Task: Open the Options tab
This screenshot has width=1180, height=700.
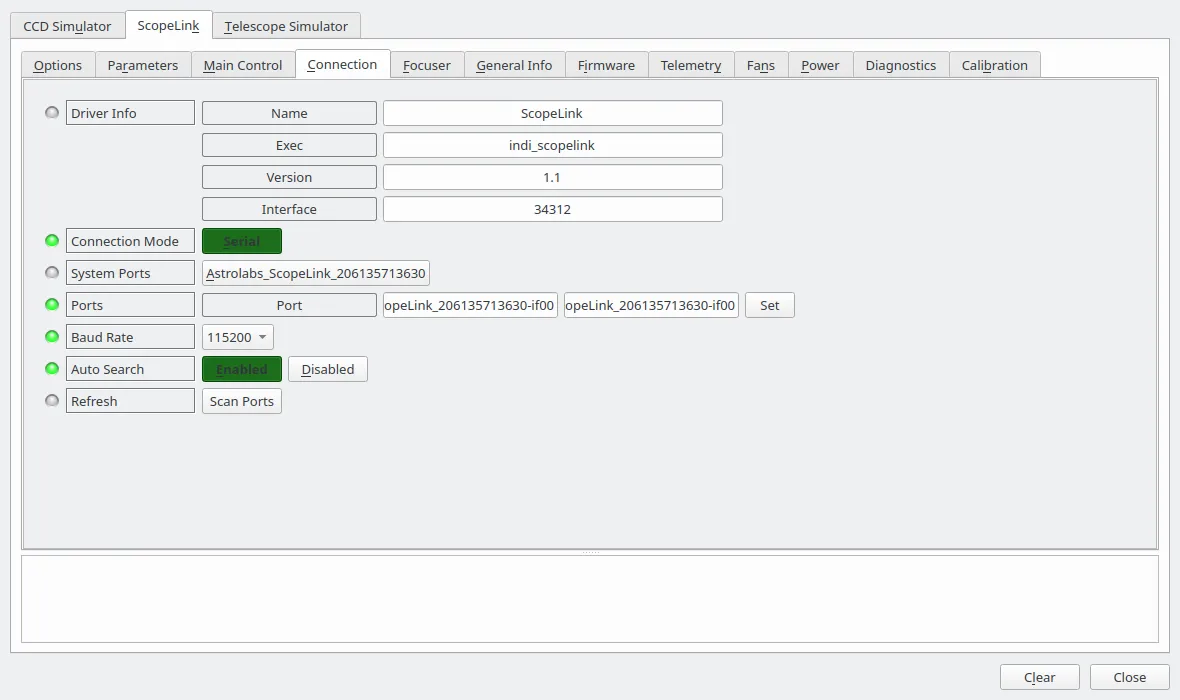Action: pos(57,65)
